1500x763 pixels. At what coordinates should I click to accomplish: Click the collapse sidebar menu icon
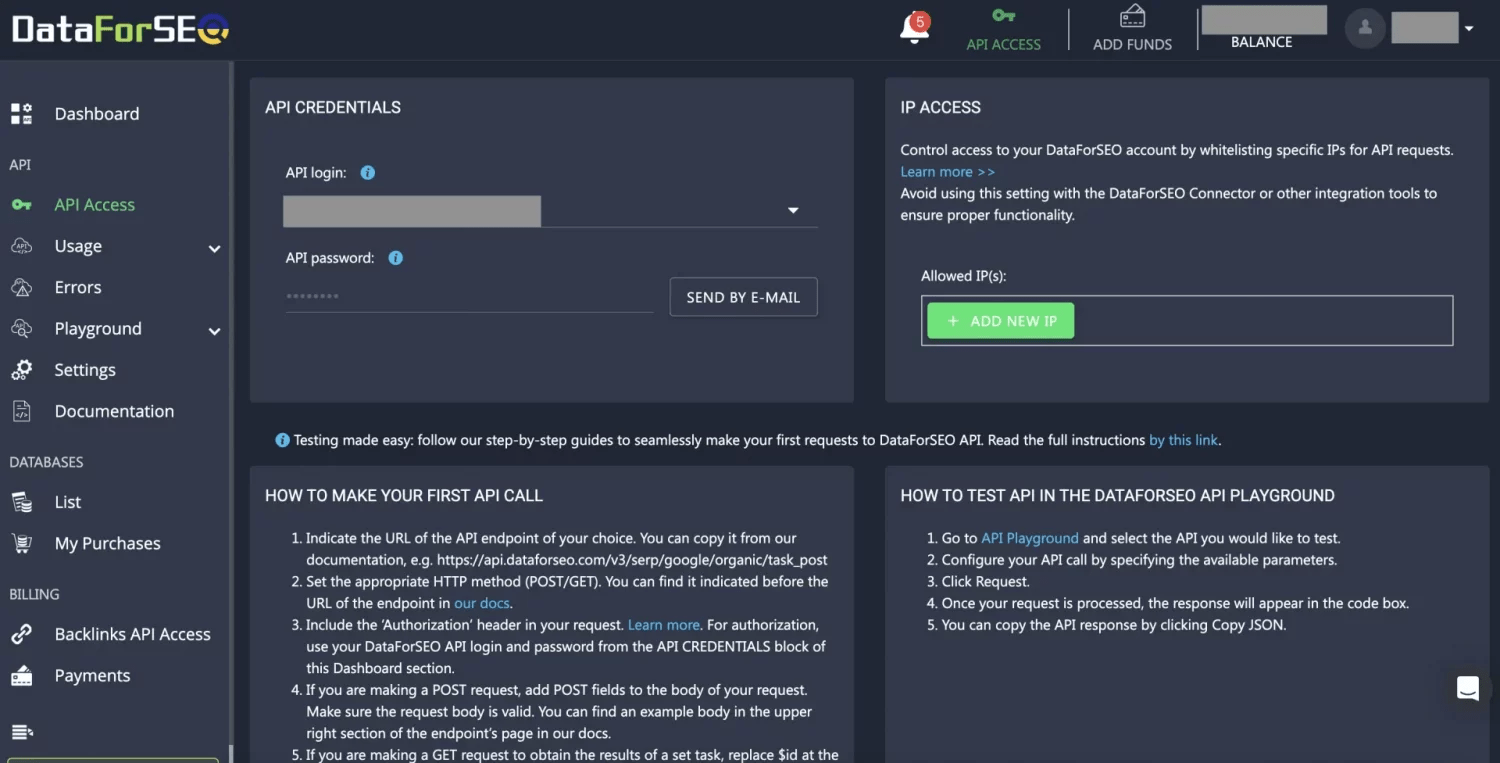pyautogui.click(x=21, y=732)
